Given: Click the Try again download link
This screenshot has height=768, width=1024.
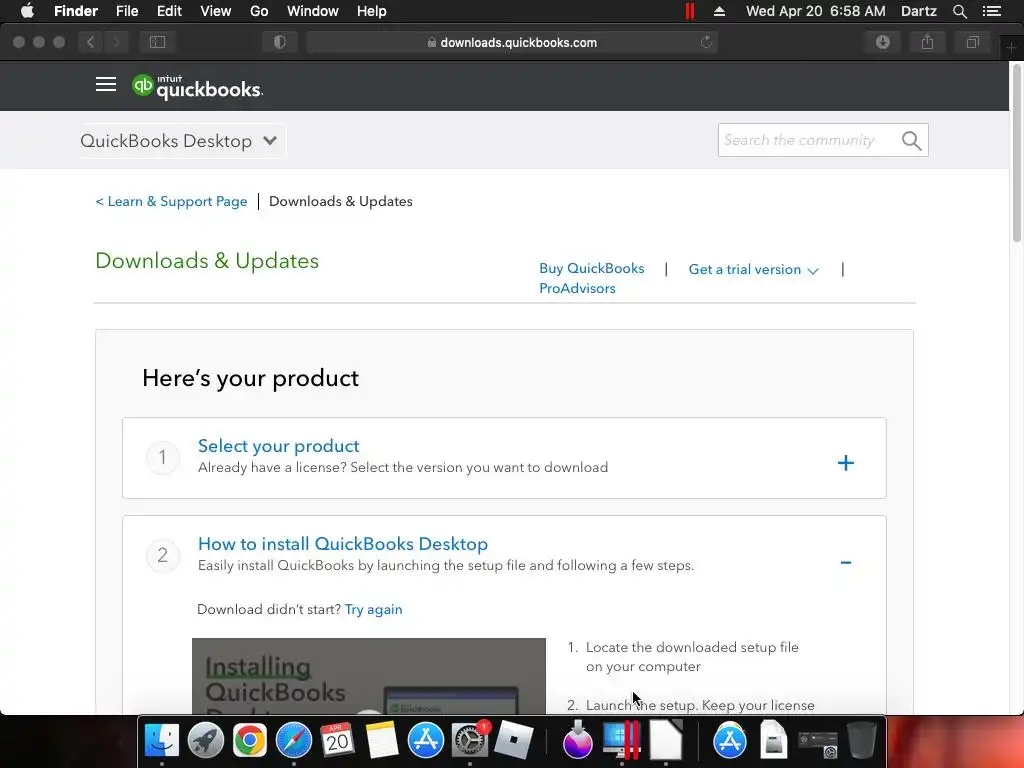Looking at the screenshot, I should (x=374, y=609).
